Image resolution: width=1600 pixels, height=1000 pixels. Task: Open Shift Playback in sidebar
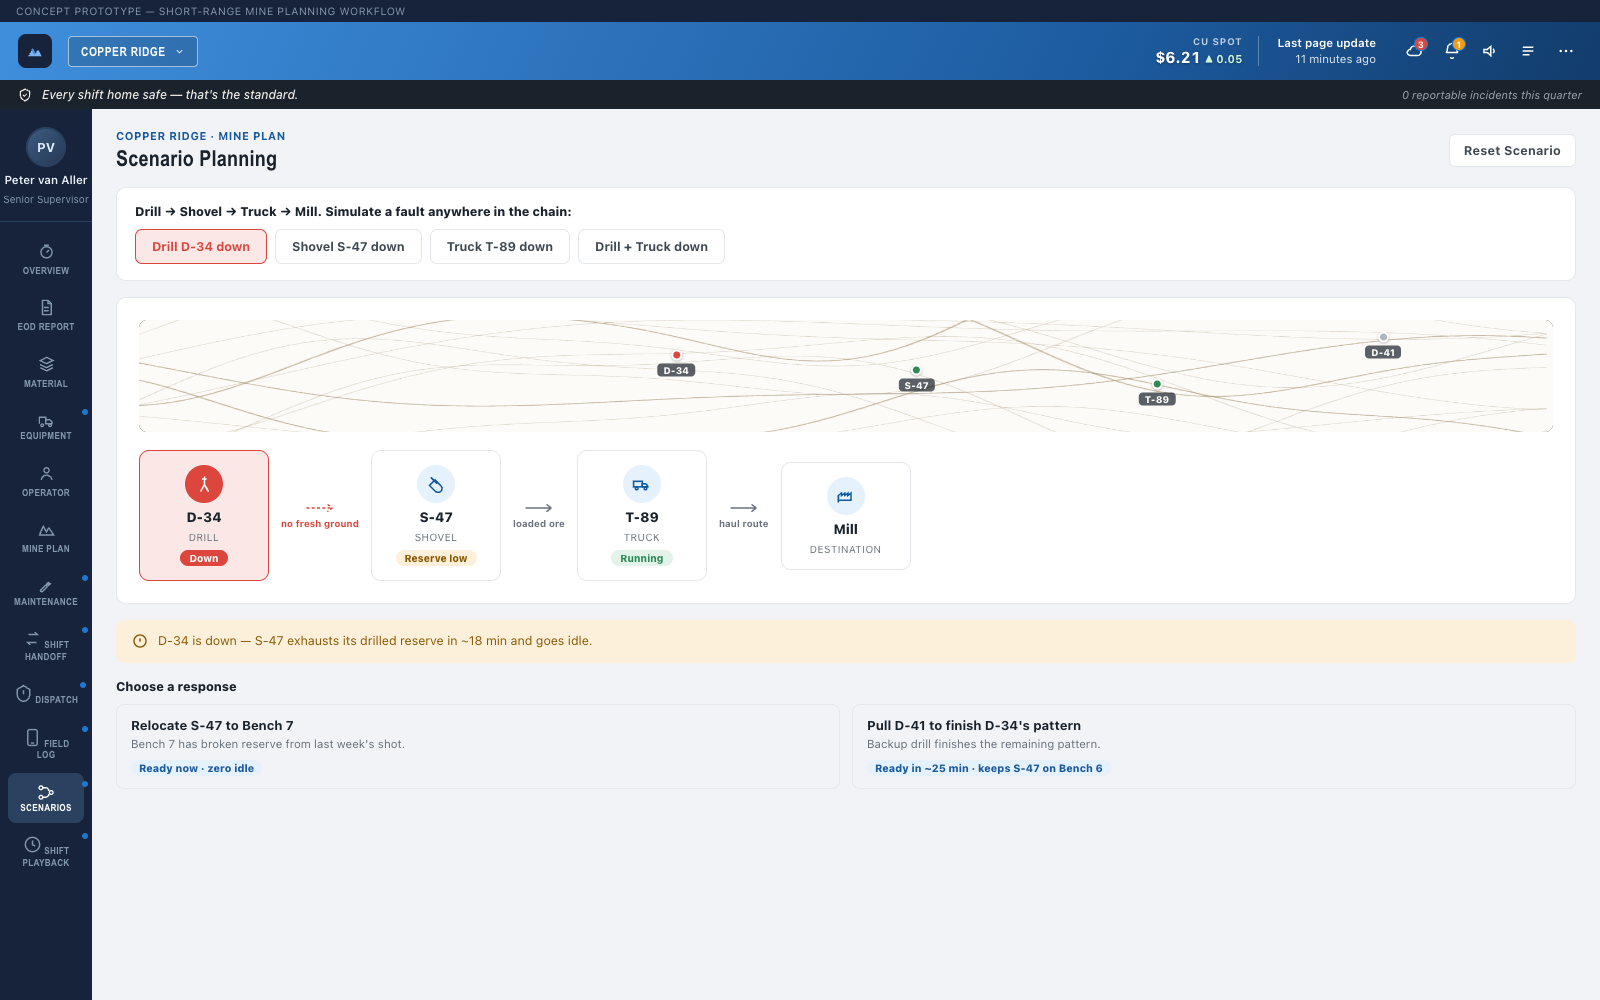point(46,852)
